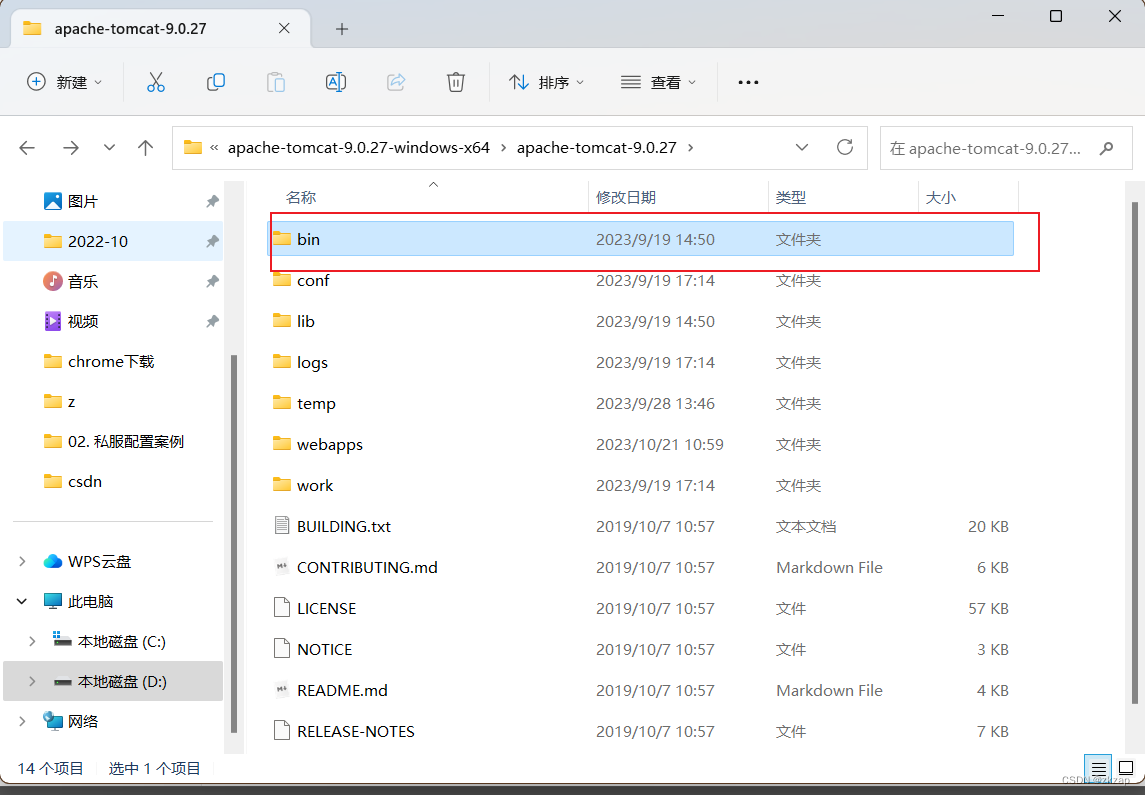The height and width of the screenshot is (795, 1145).
Task: Select the RELEASE-NOTES file row
Action: click(642, 731)
